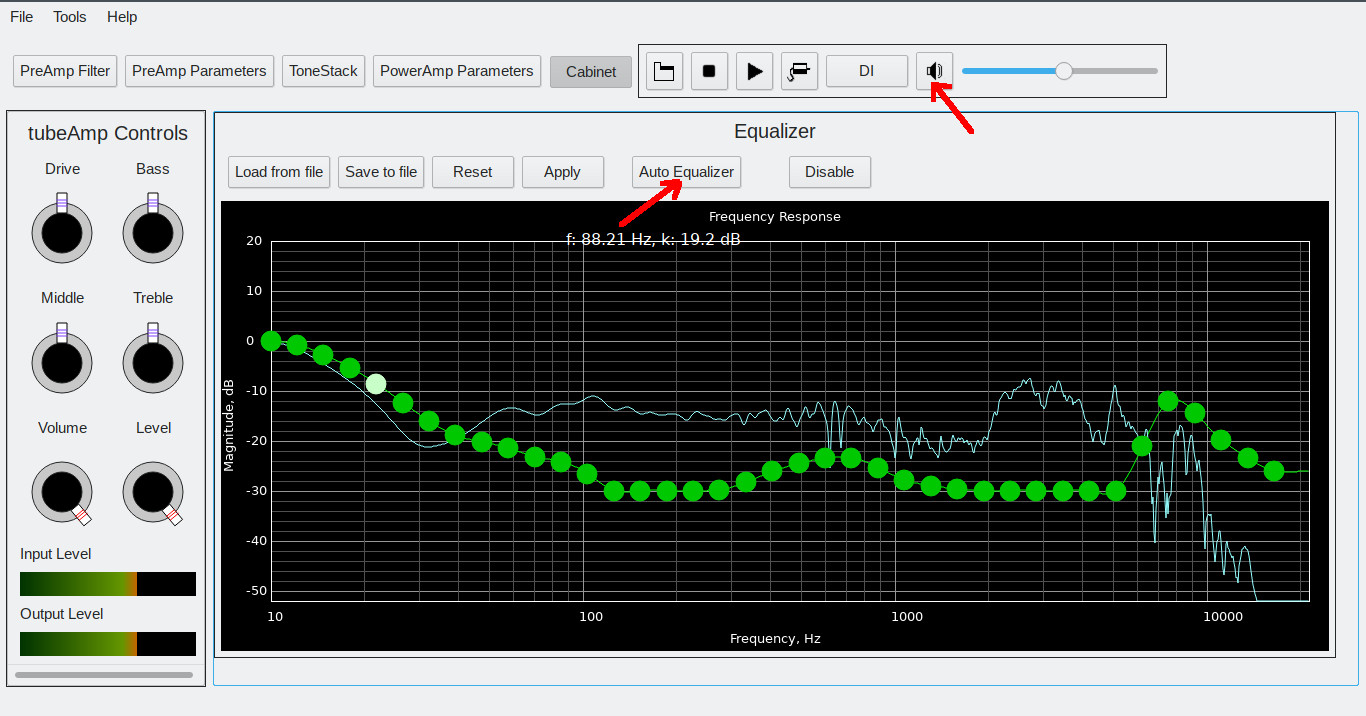Select the highlighted pale green equalizer point
Viewport: 1366px width, 716px height.
click(x=376, y=383)
